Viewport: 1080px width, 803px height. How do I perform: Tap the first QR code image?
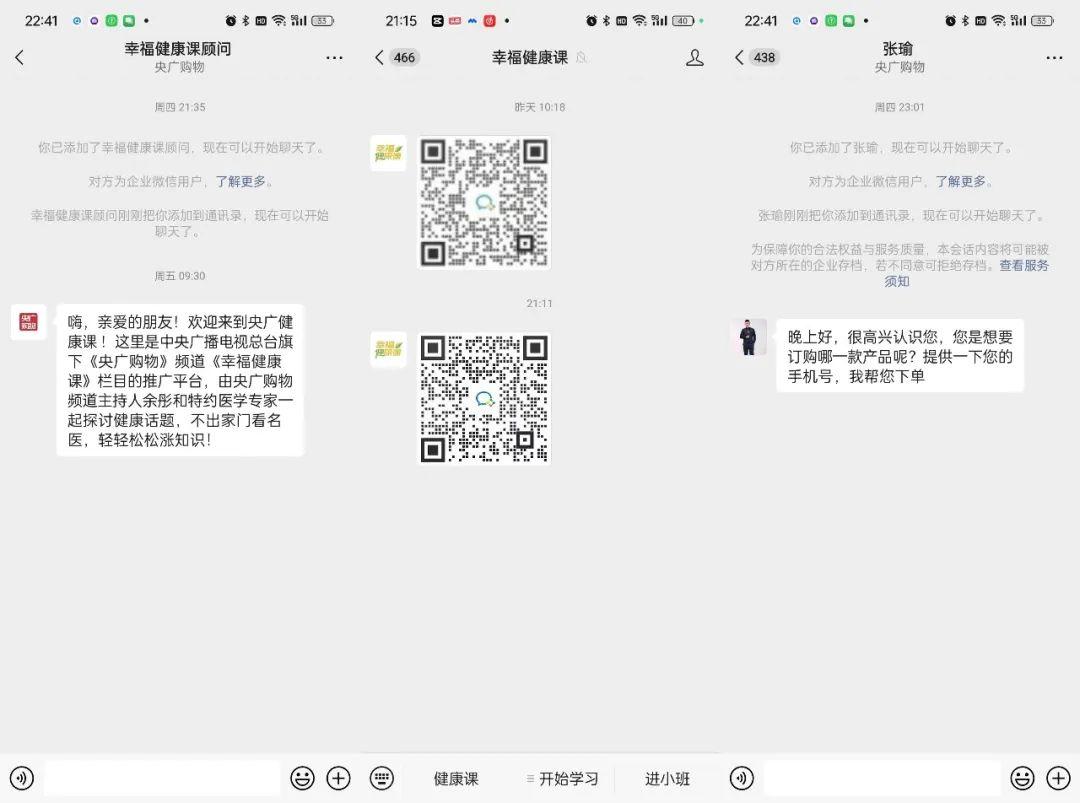pyautogui.click(x=484, y=202)
